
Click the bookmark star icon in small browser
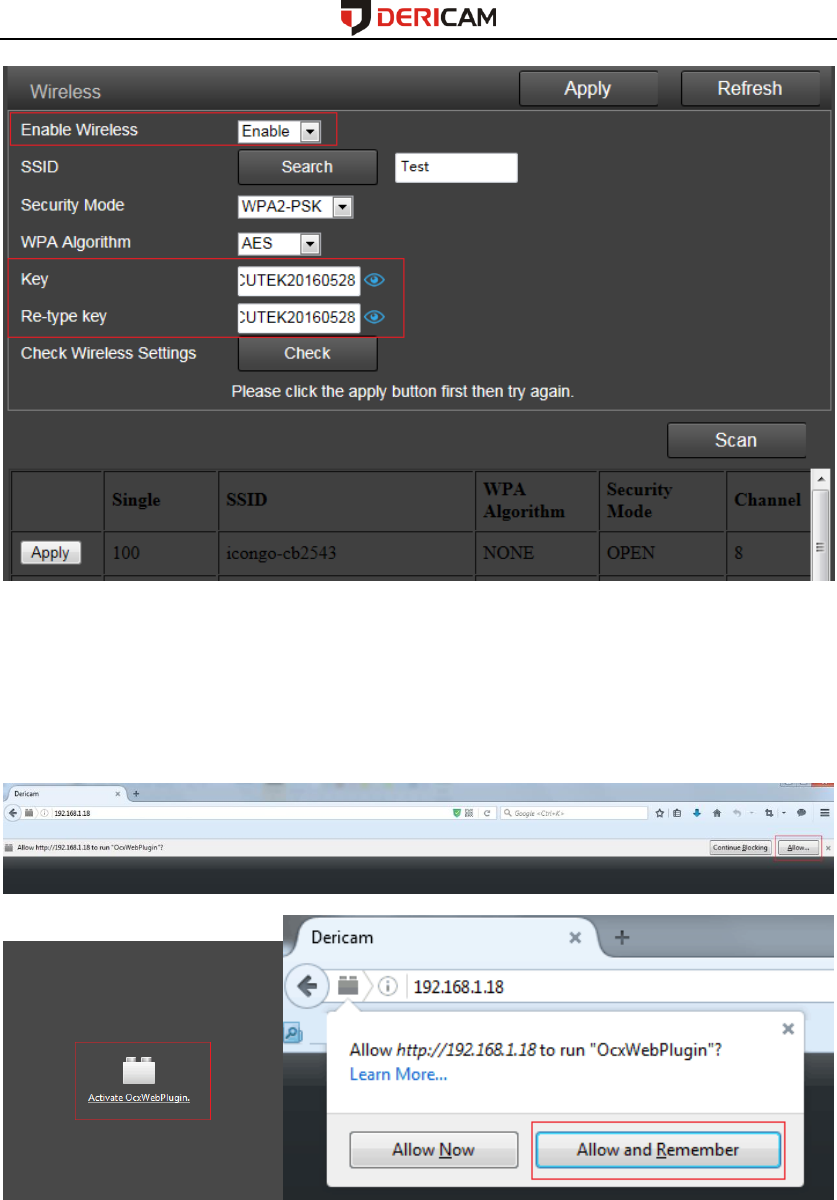(660, 814)
